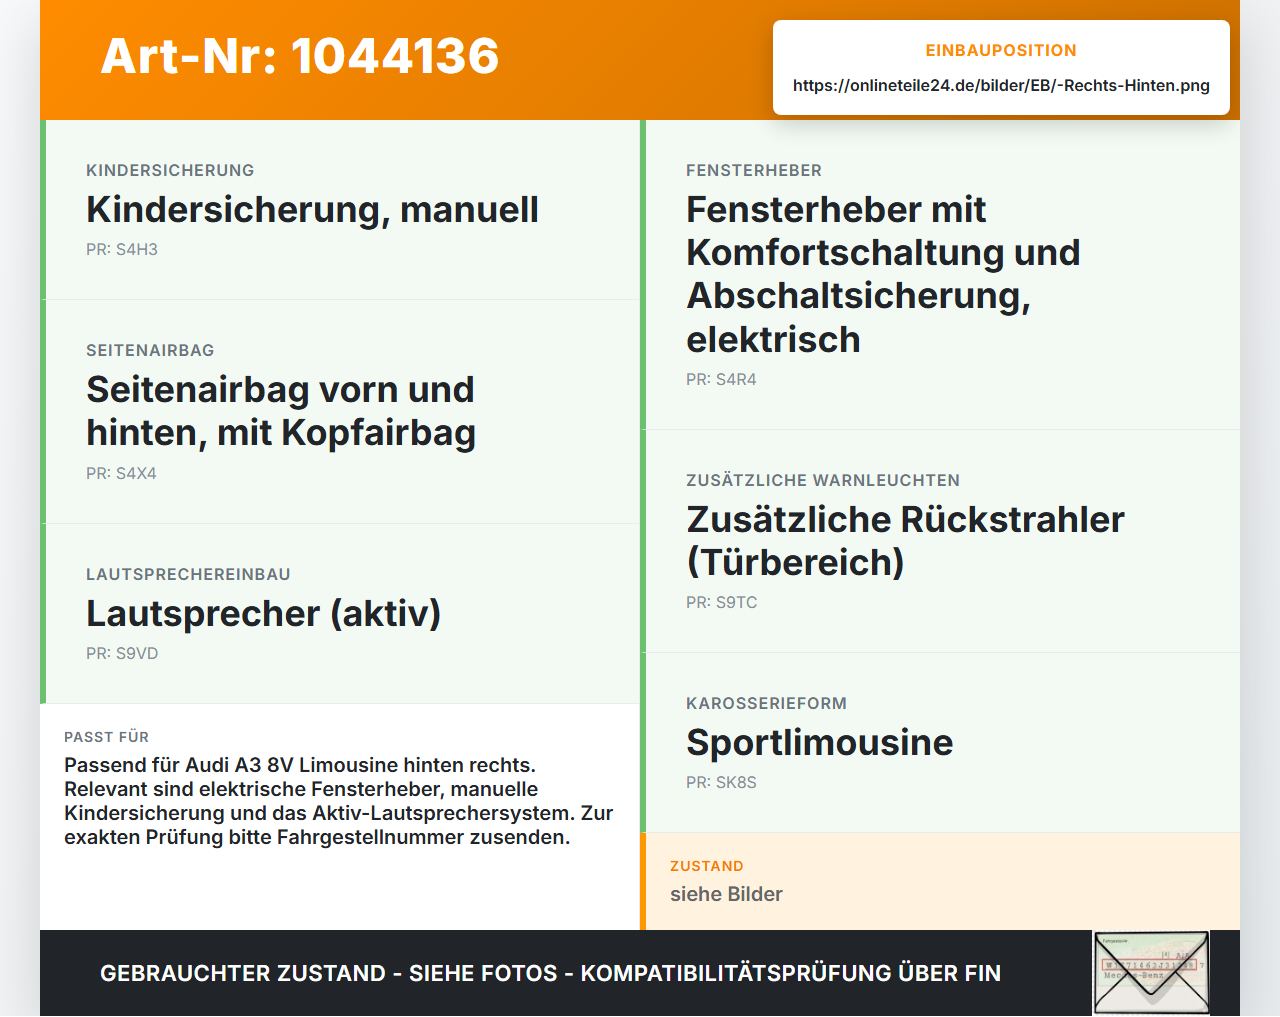
Task: Click the KINDERSICHERUNG label
Action: (170, 171)
